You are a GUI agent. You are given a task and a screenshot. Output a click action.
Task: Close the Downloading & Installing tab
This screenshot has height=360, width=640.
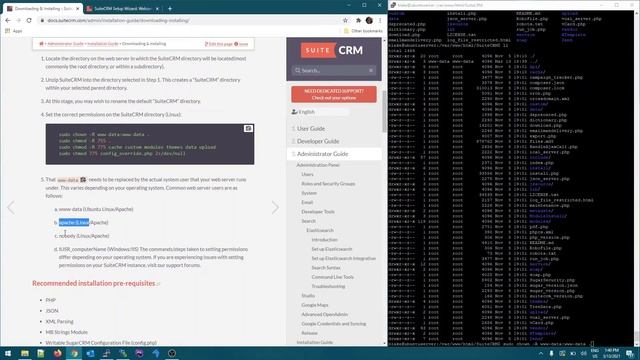click(78, 8)
